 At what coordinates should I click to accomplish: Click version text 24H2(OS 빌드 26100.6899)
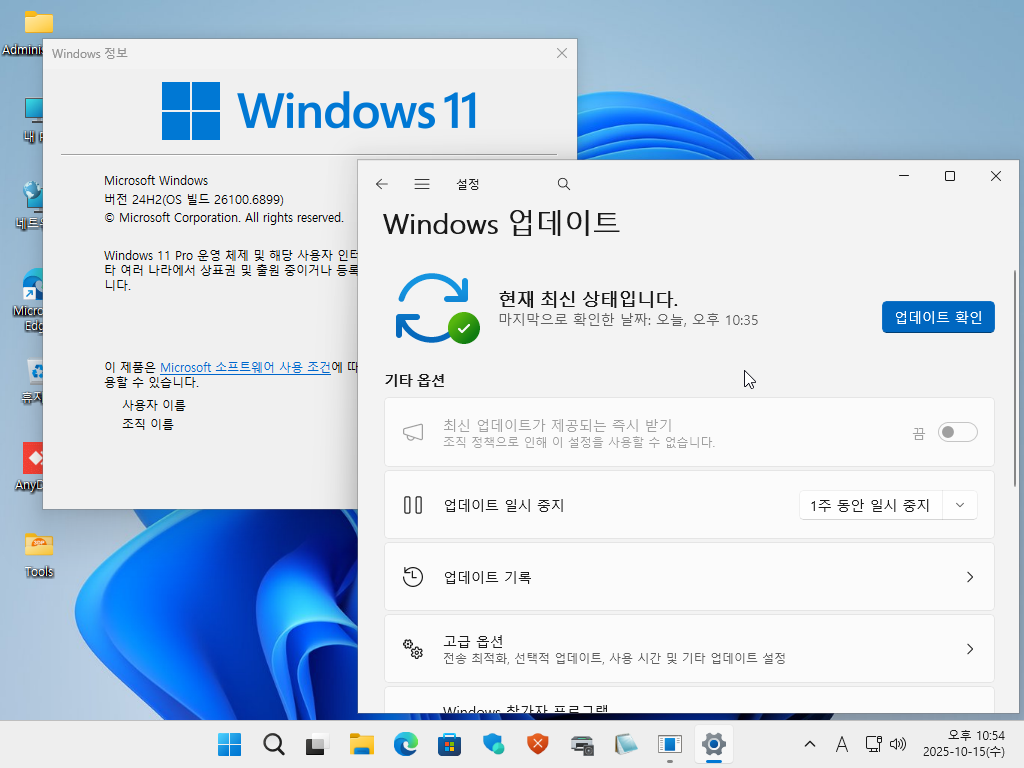[208, 199]
